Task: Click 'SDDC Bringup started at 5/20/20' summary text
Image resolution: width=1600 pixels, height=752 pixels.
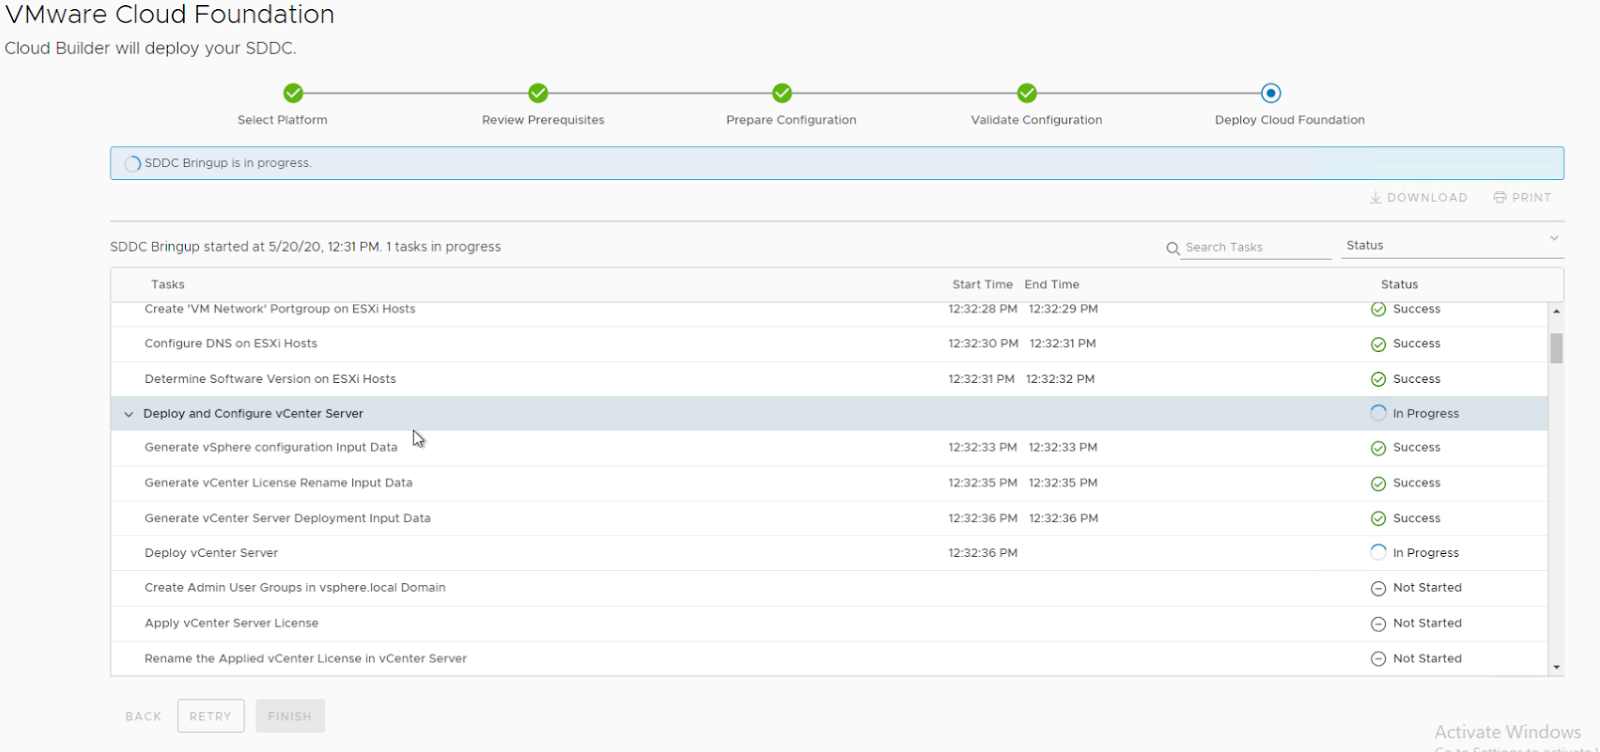Action: click(305, 247)
